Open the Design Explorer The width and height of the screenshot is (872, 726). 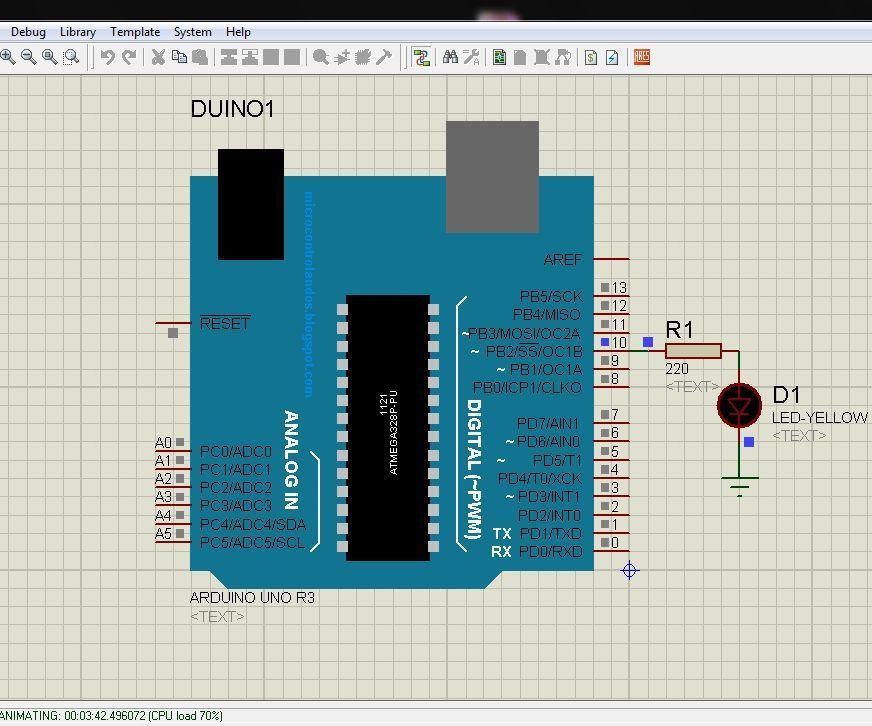(x=499, y=57)
